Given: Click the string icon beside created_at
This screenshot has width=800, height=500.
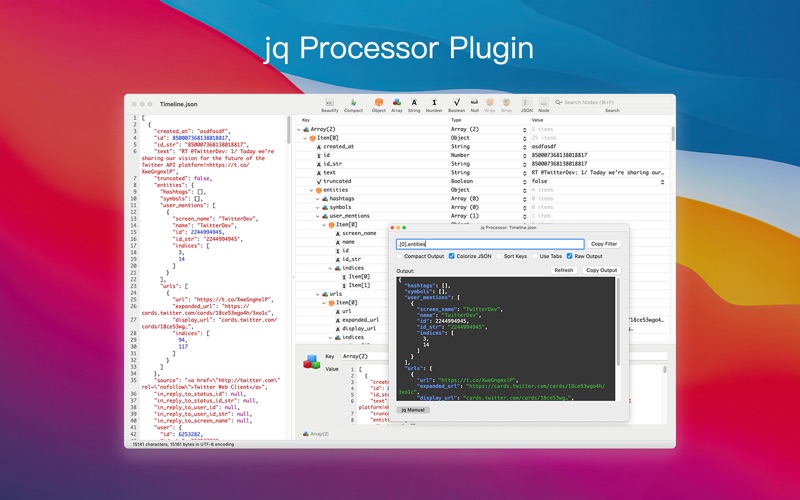Looking at the screenshot, I should click(319, 146).
